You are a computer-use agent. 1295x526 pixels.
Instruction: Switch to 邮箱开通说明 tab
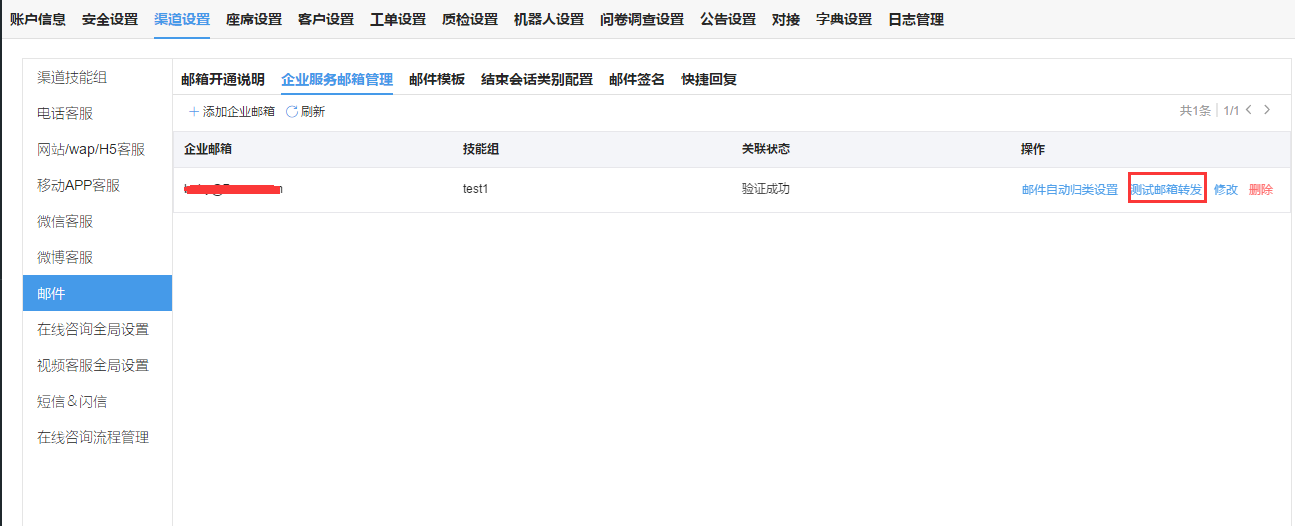223,79
